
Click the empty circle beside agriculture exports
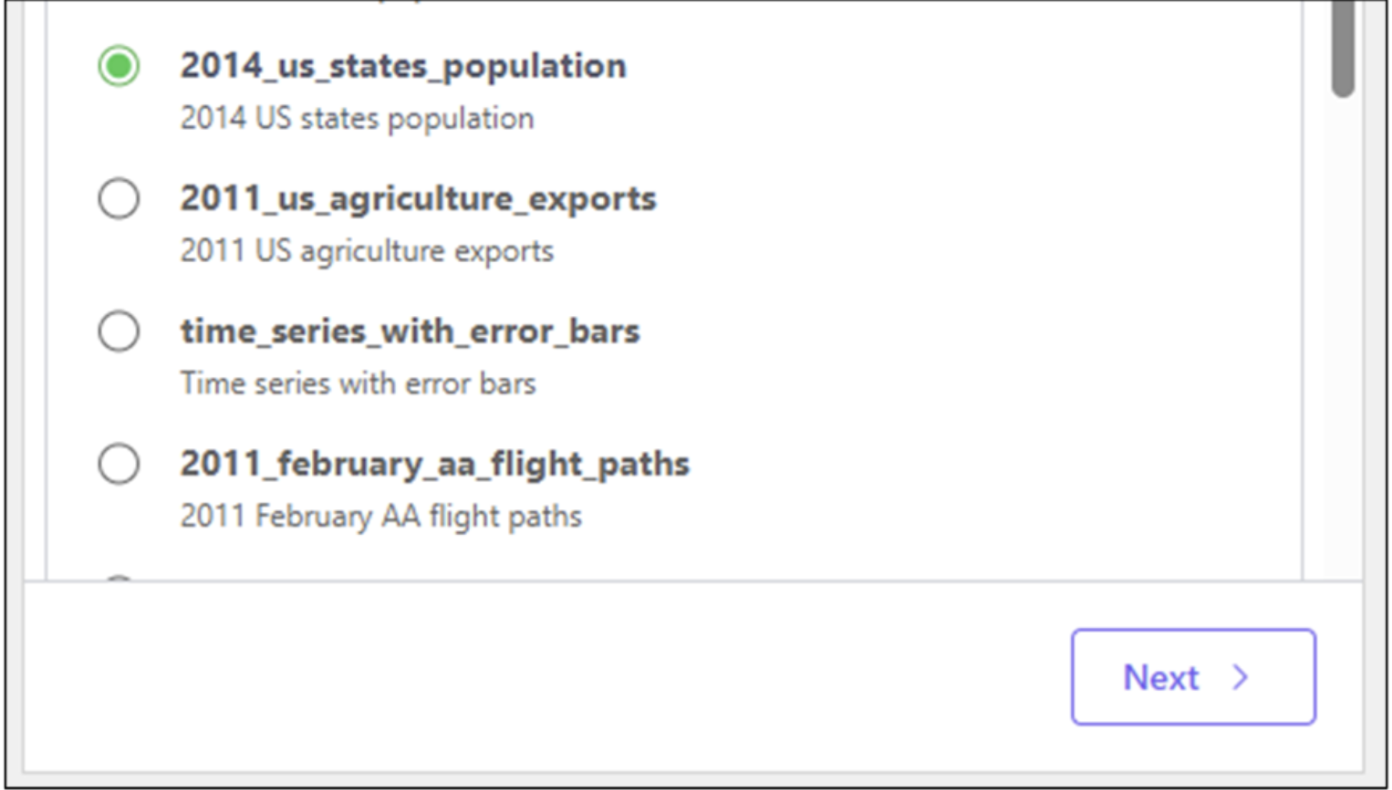(x=119, y=199)
